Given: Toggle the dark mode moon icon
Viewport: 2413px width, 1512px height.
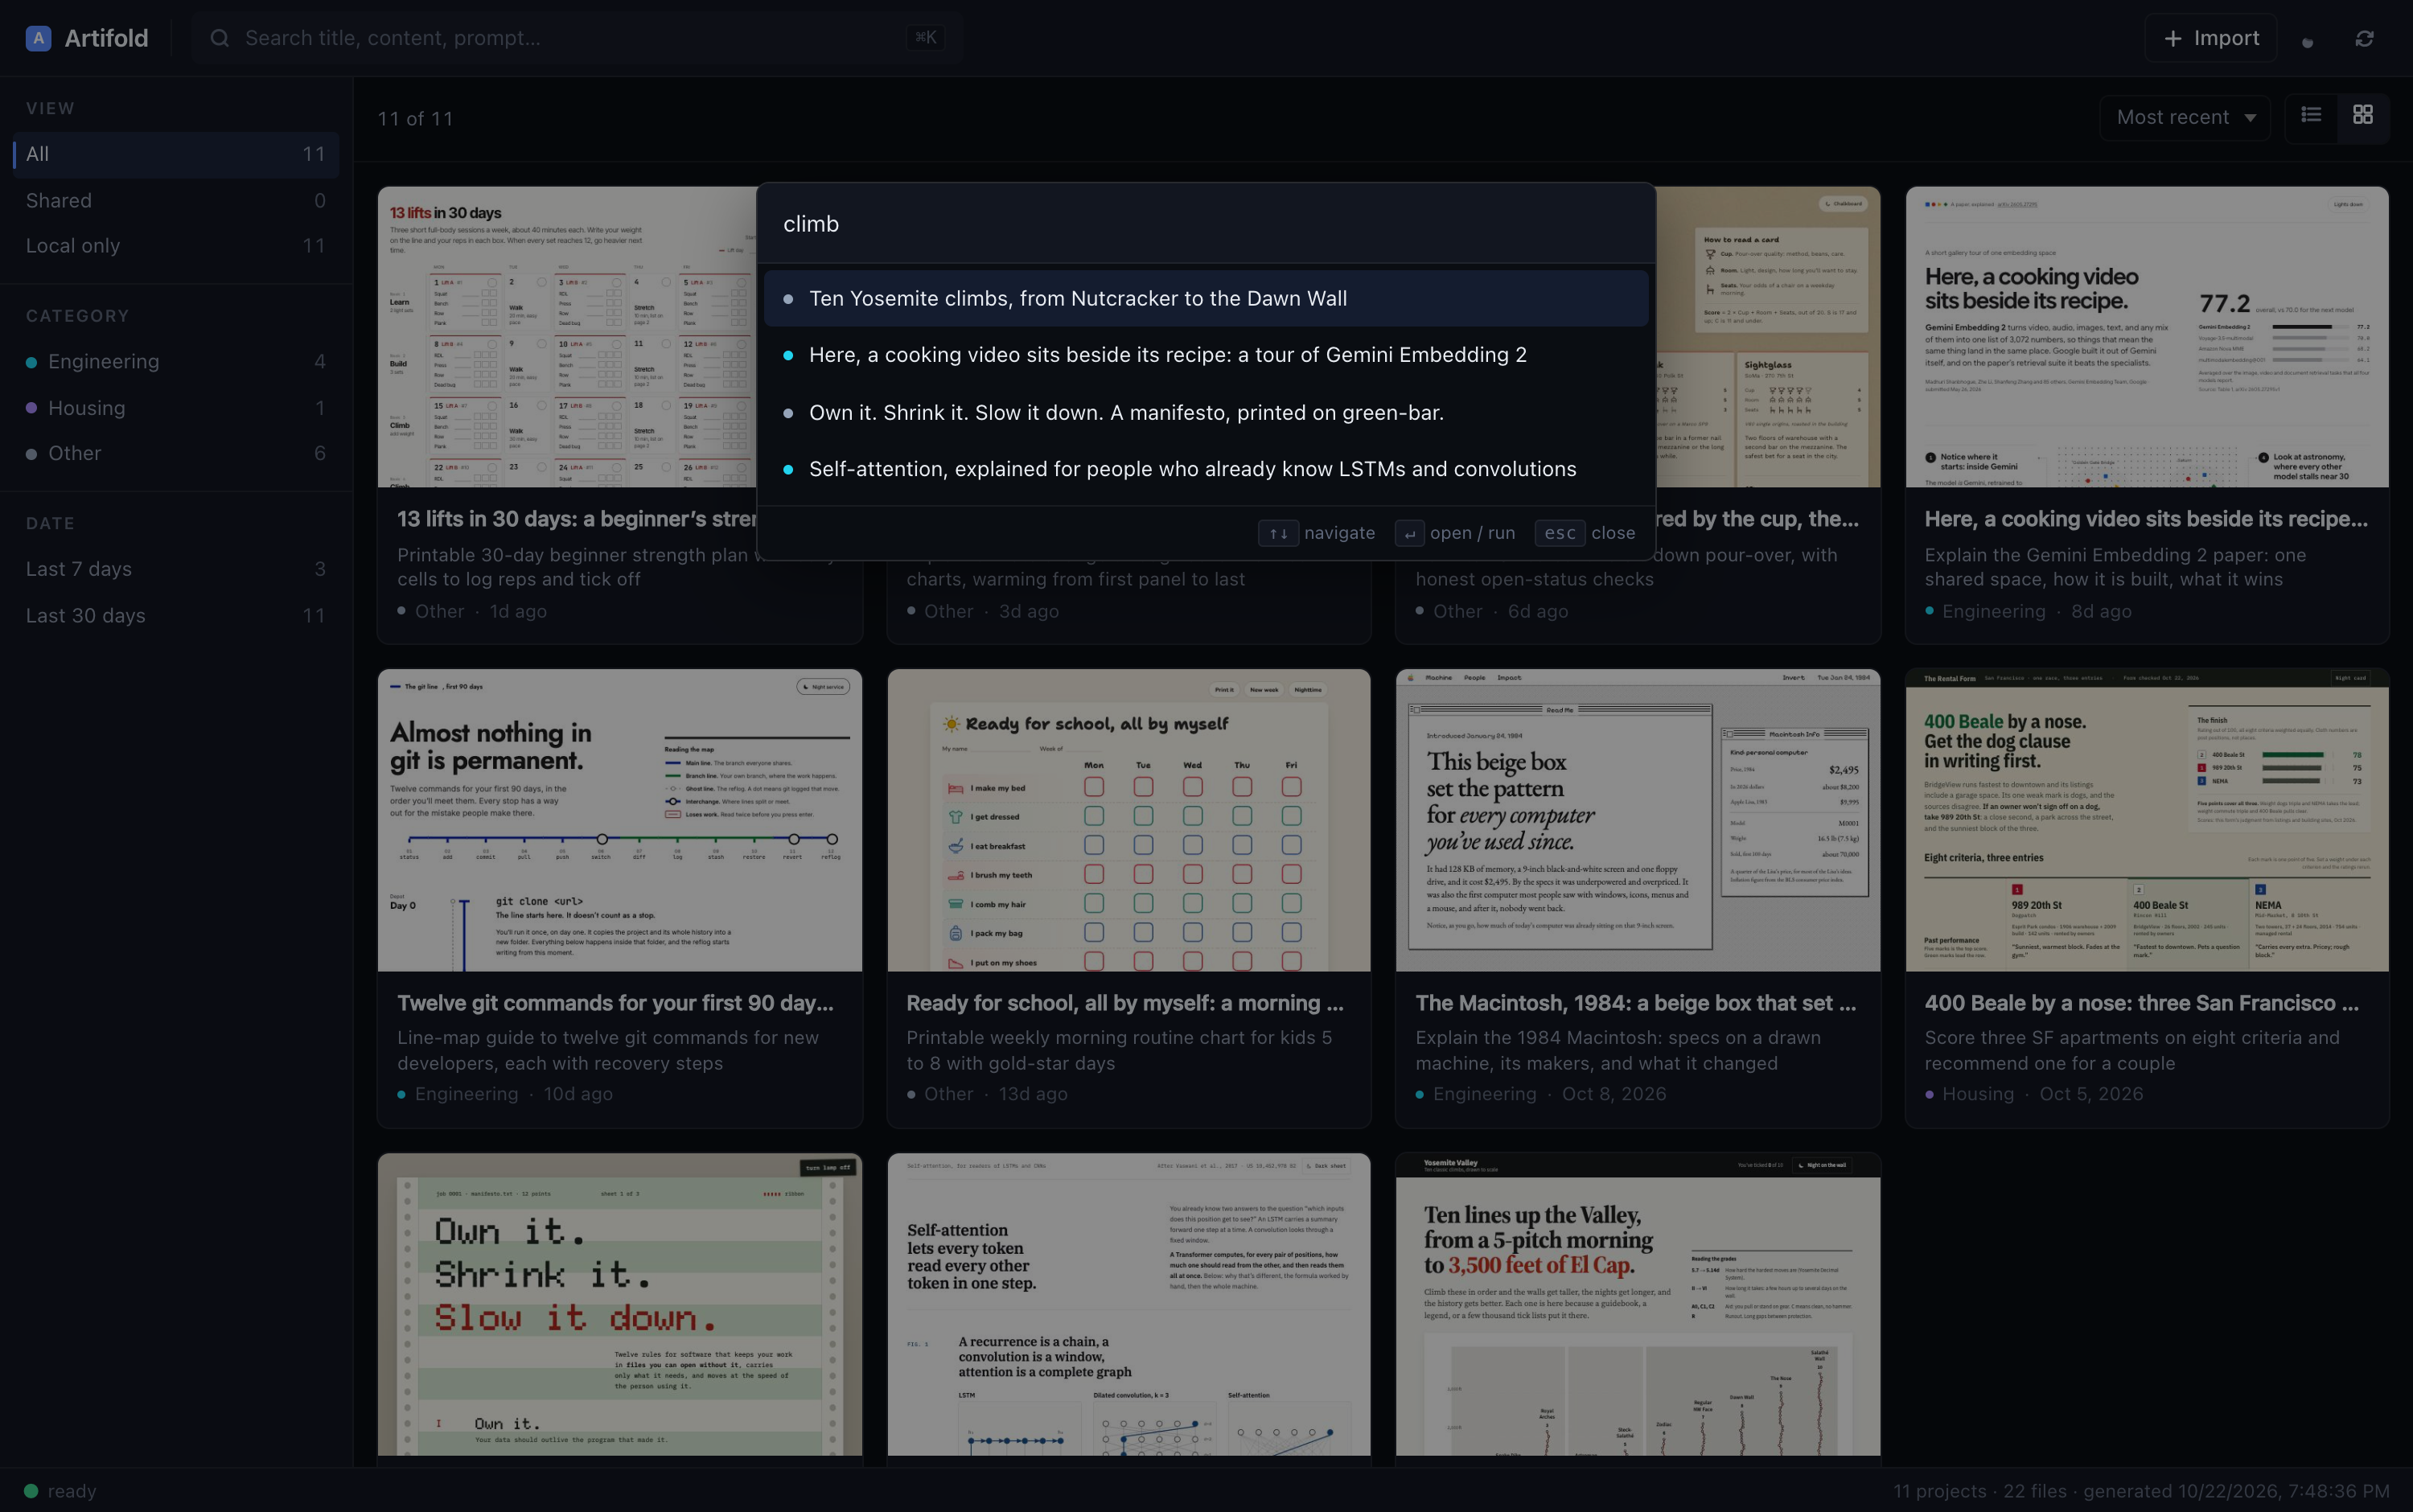Looking at the screenshot, I should pyautogui.click(x=2308, y=40).
